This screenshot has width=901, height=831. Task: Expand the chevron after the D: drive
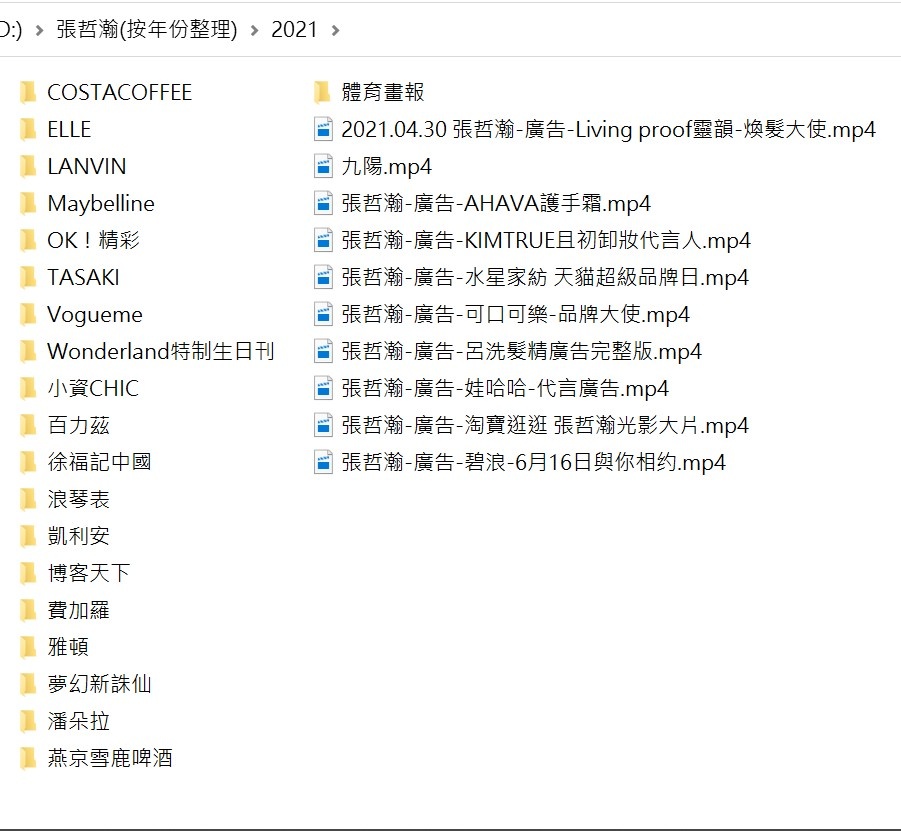click(39, 30)
